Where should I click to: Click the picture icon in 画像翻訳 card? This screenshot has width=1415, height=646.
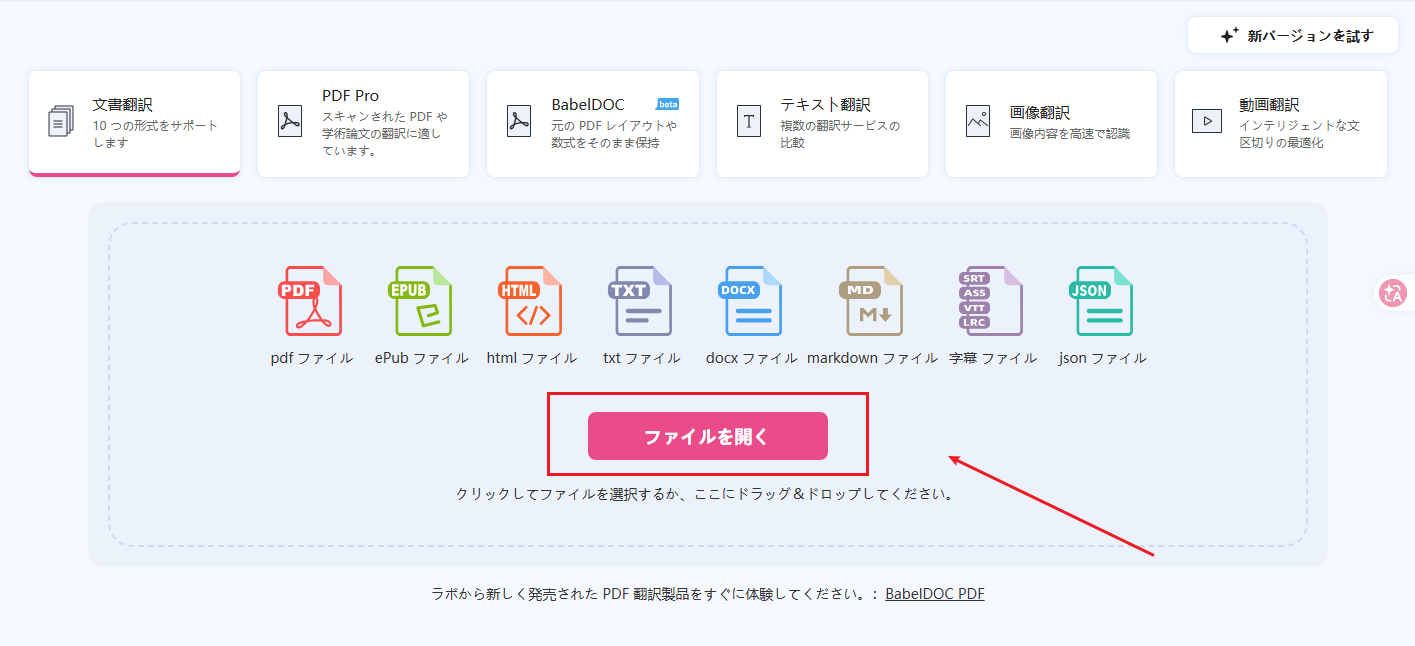(x=977, y=121)
